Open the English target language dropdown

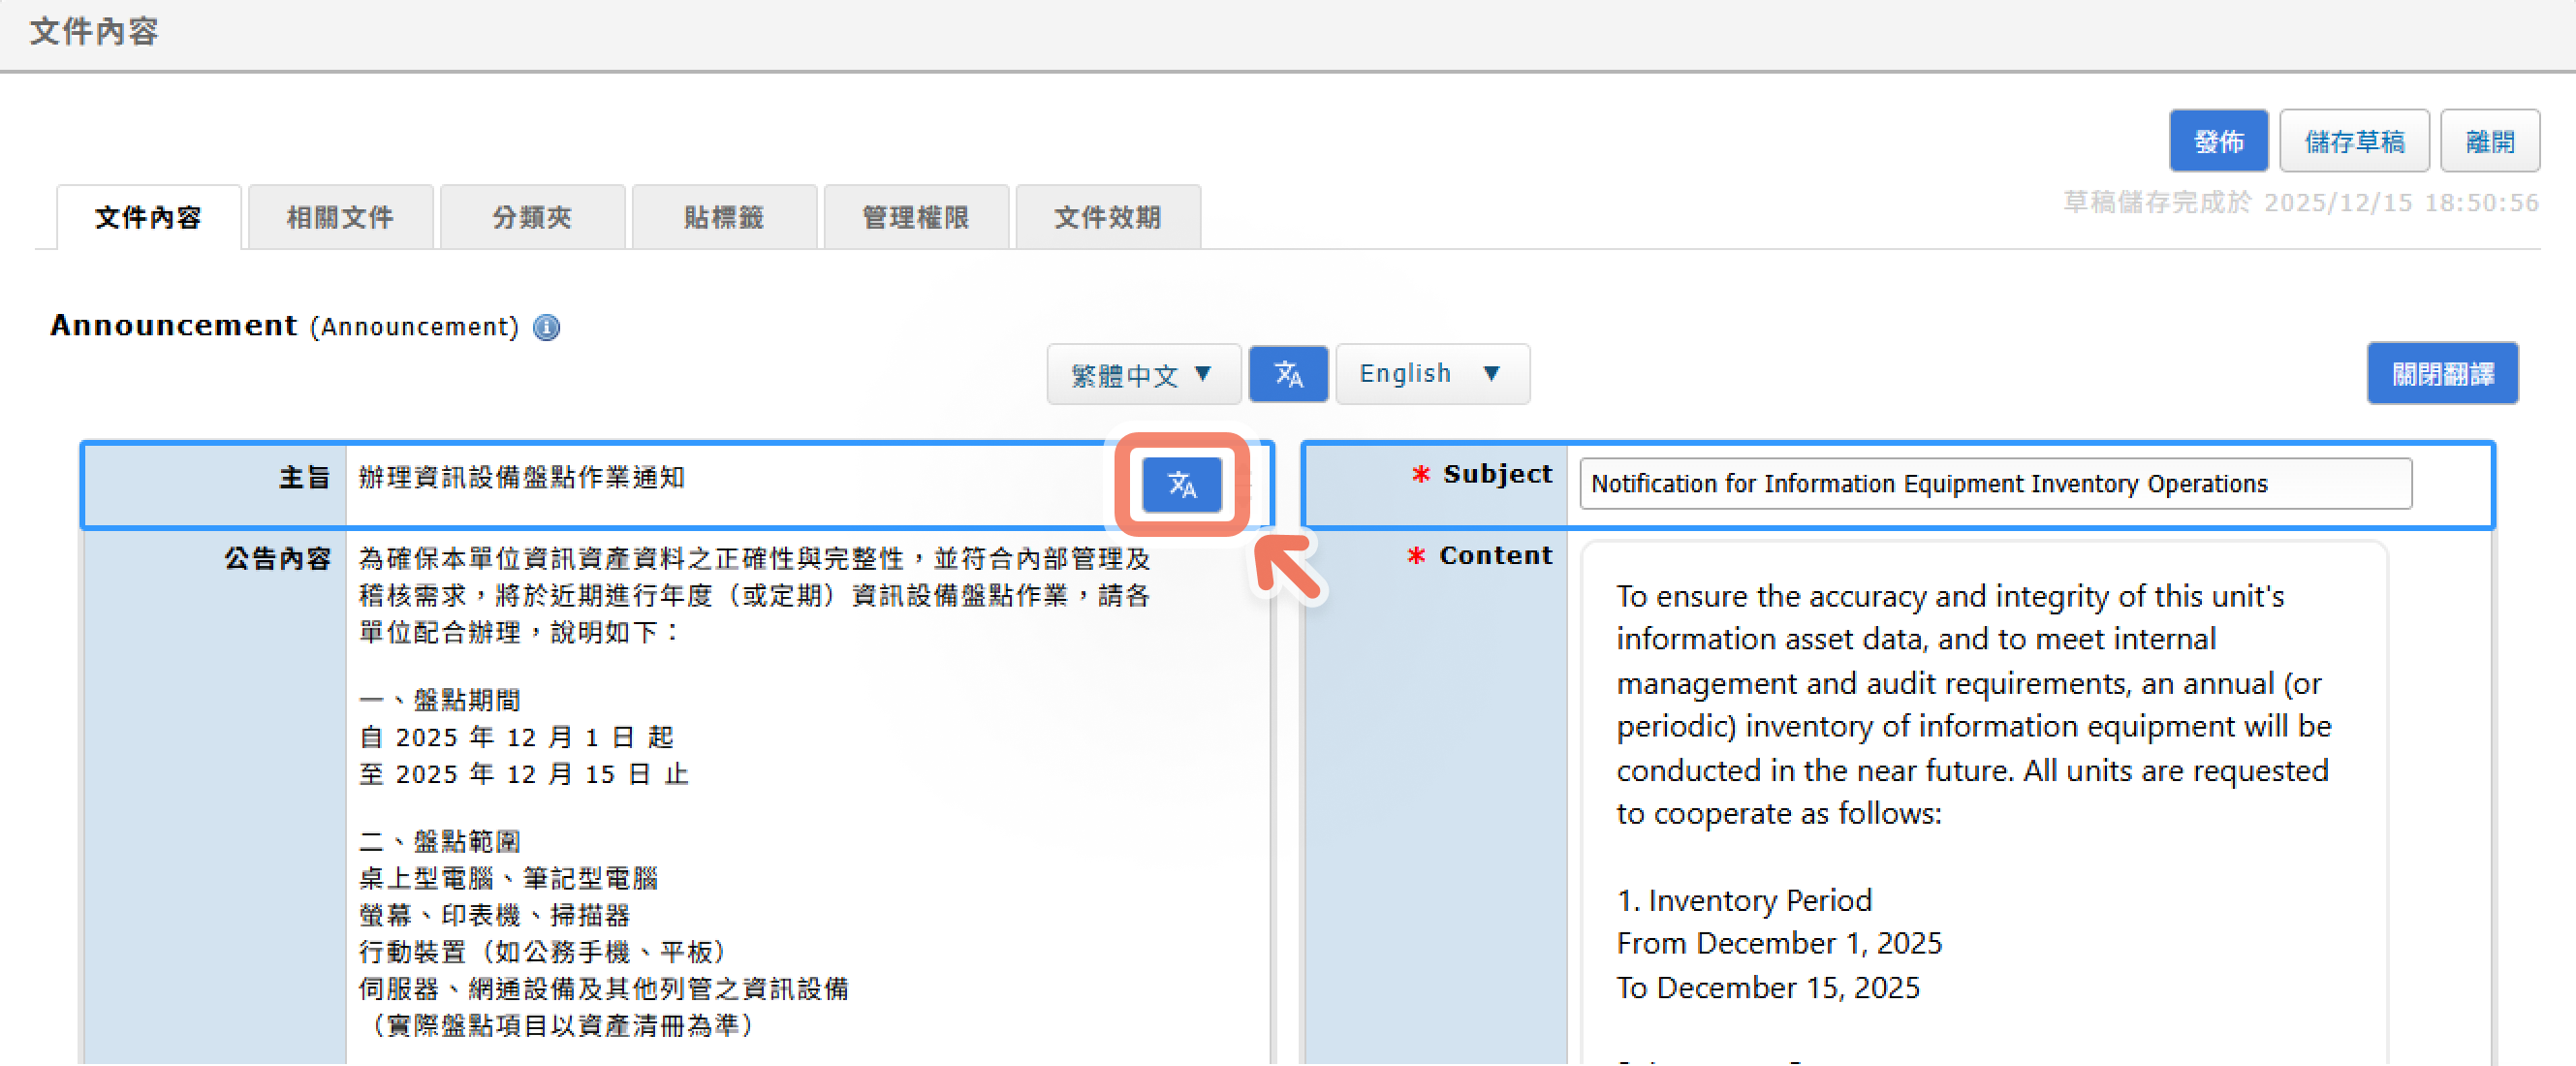(1431, 374)
